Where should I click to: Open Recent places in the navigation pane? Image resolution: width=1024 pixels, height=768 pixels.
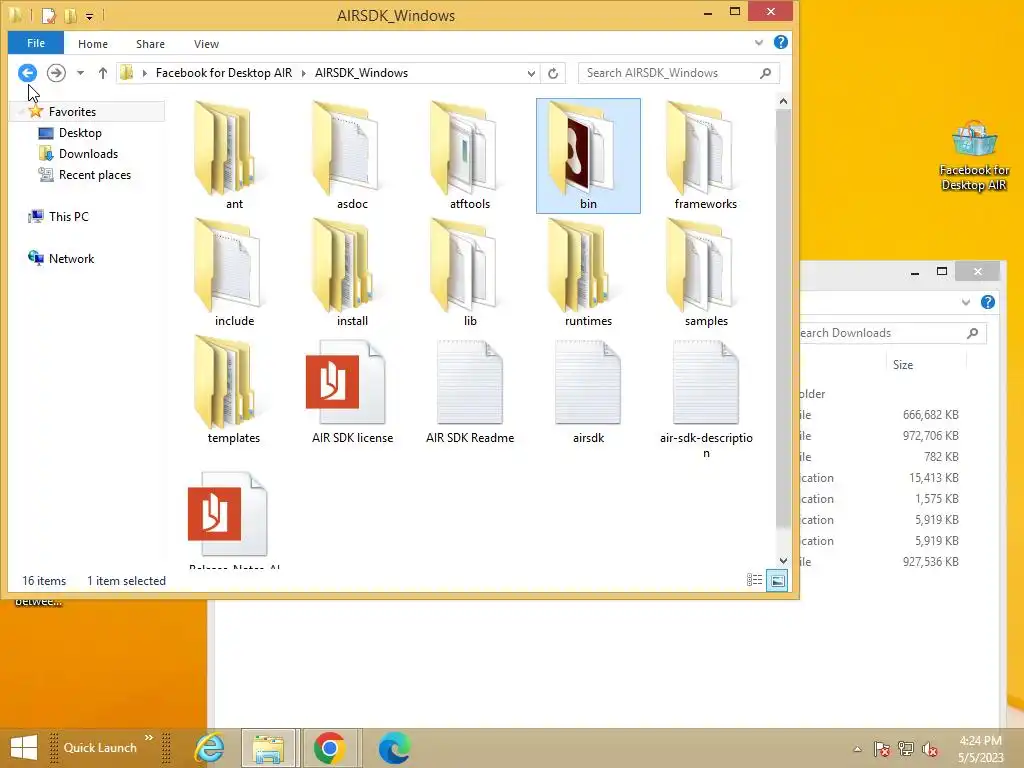click(95, 174)
